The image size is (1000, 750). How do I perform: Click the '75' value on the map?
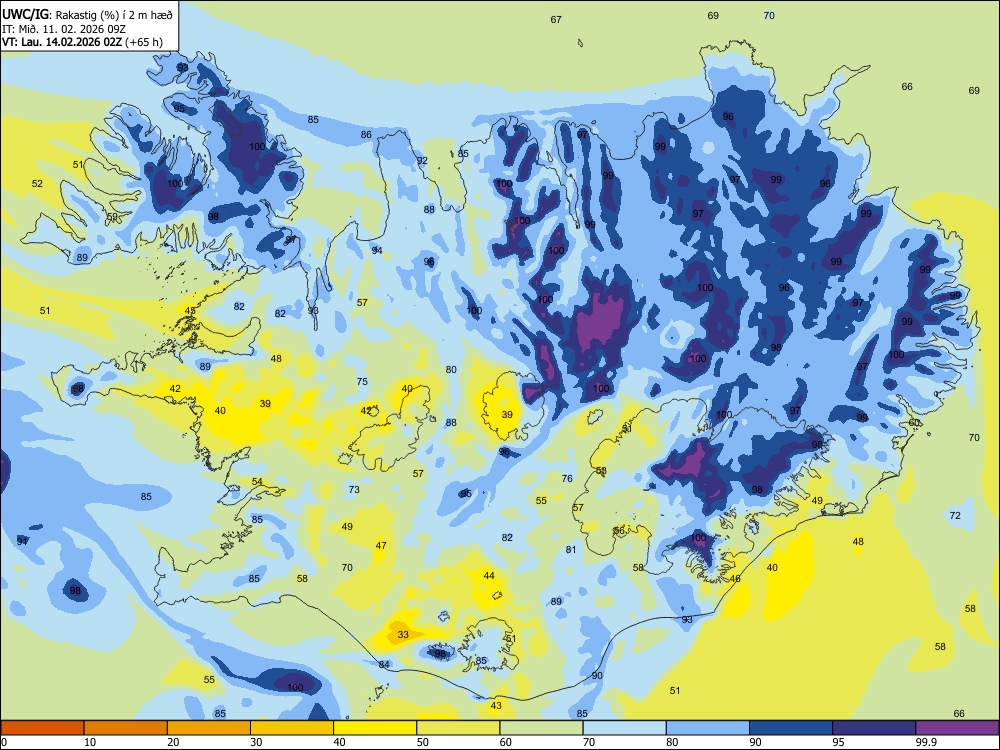click(362, 381)
